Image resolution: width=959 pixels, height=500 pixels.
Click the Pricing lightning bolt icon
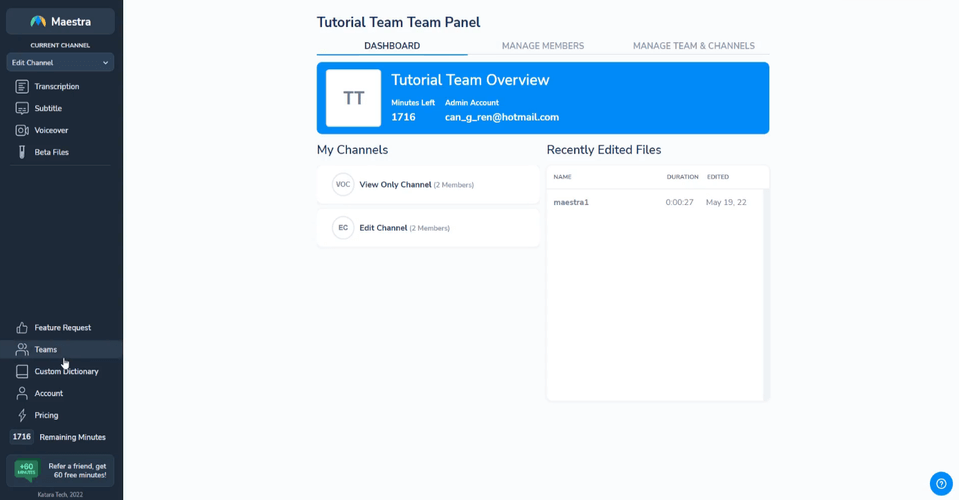pyautogui.click(x=22, y=416)
